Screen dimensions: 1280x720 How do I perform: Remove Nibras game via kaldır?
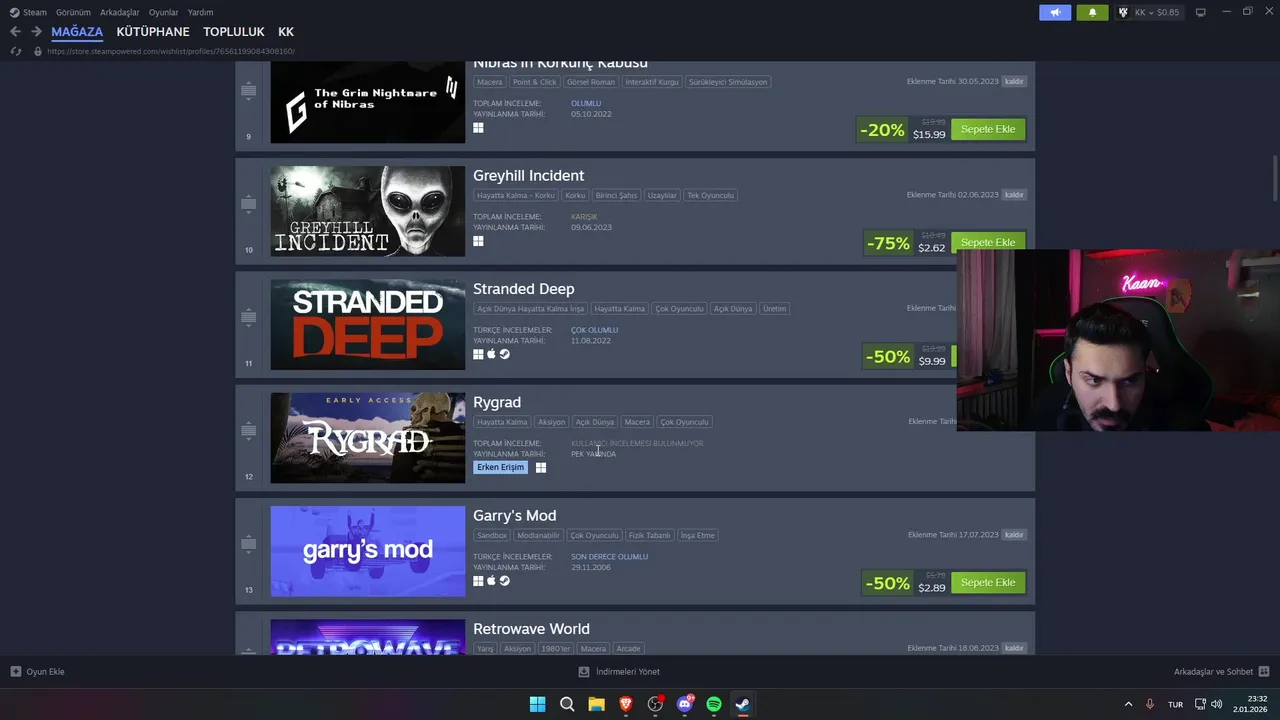[x=1014, y=81]
